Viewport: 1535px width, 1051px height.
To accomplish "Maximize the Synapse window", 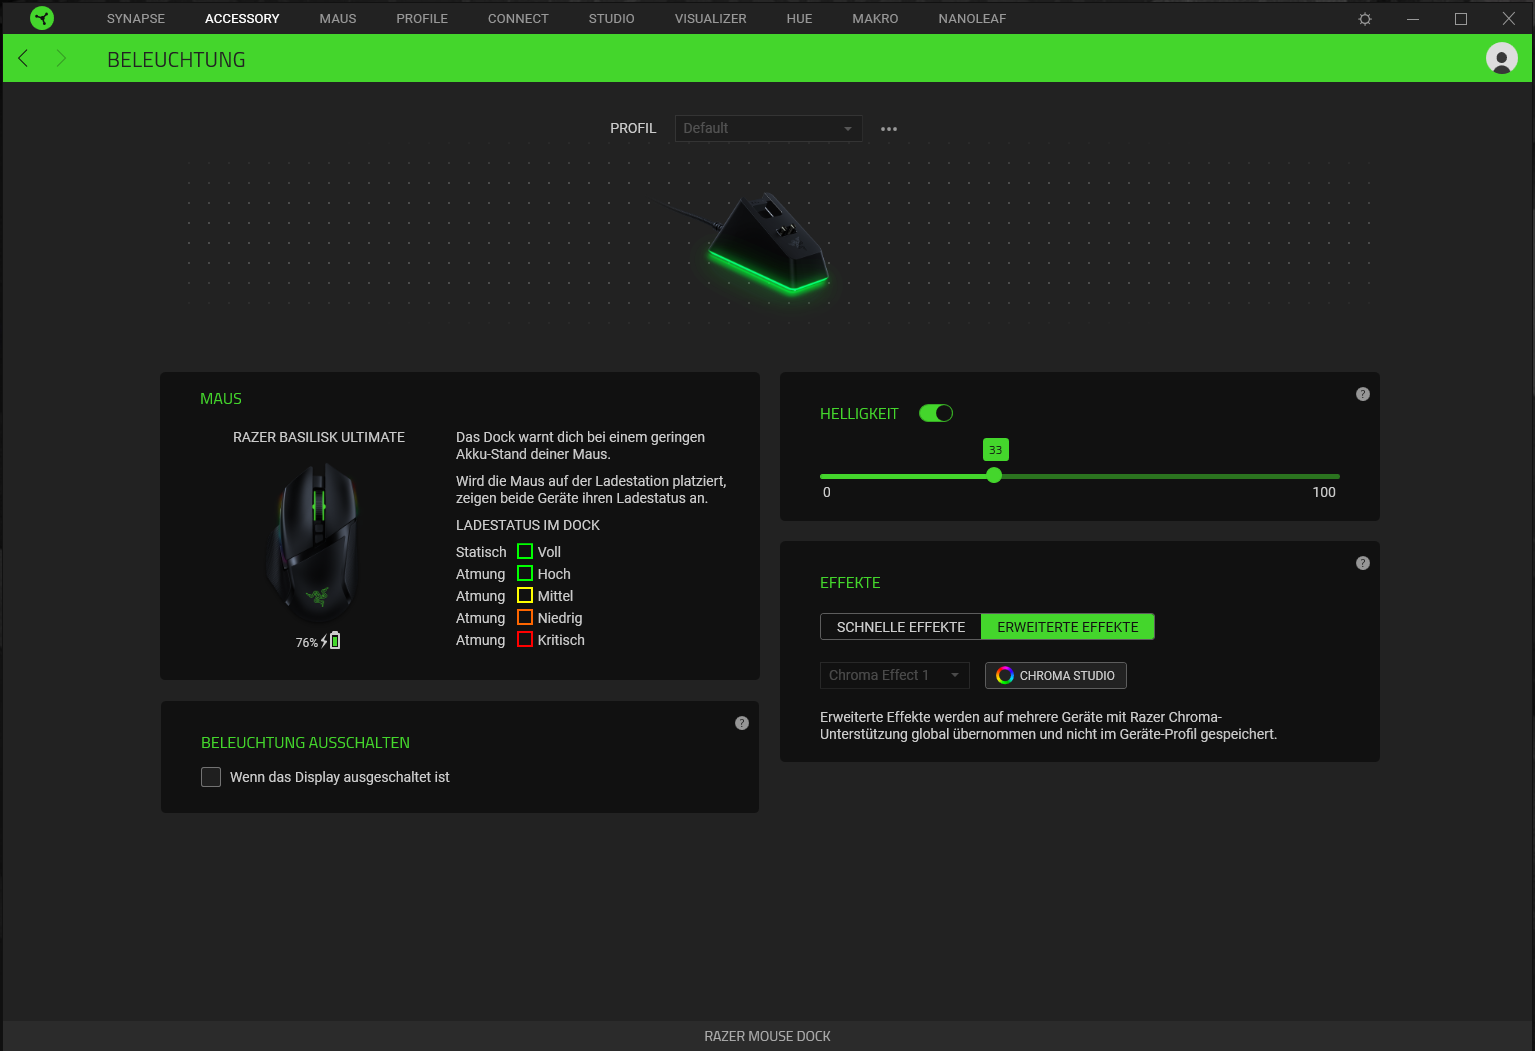I will 1461,19.
